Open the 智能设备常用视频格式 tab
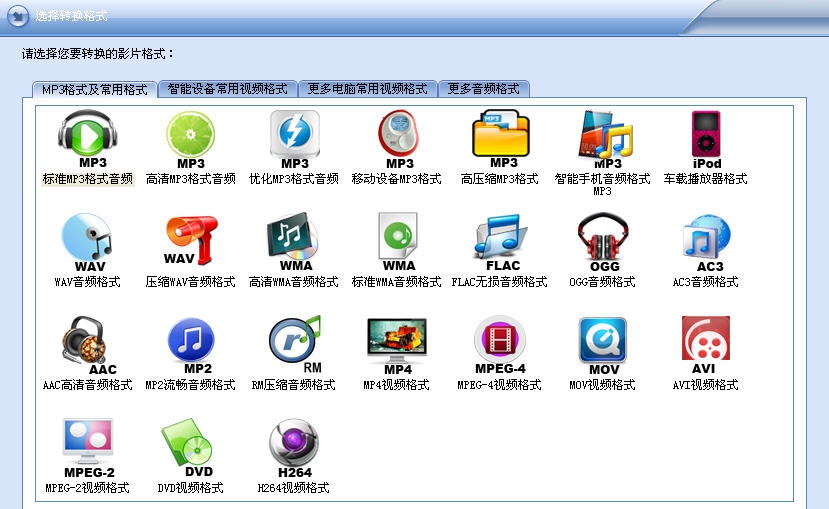The height and width of the screenshot is (509, 829). click(x=227, y=89)
